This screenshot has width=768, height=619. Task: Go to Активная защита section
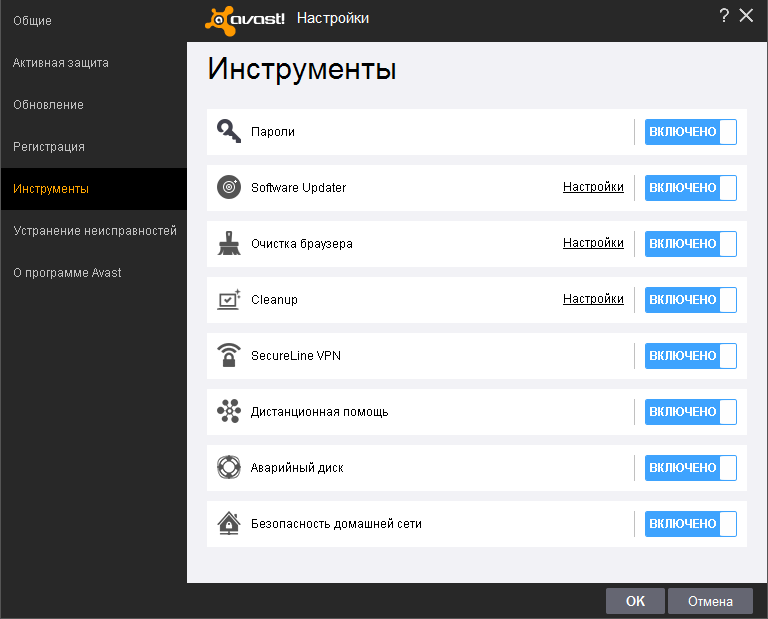click(x=61, y=63)
